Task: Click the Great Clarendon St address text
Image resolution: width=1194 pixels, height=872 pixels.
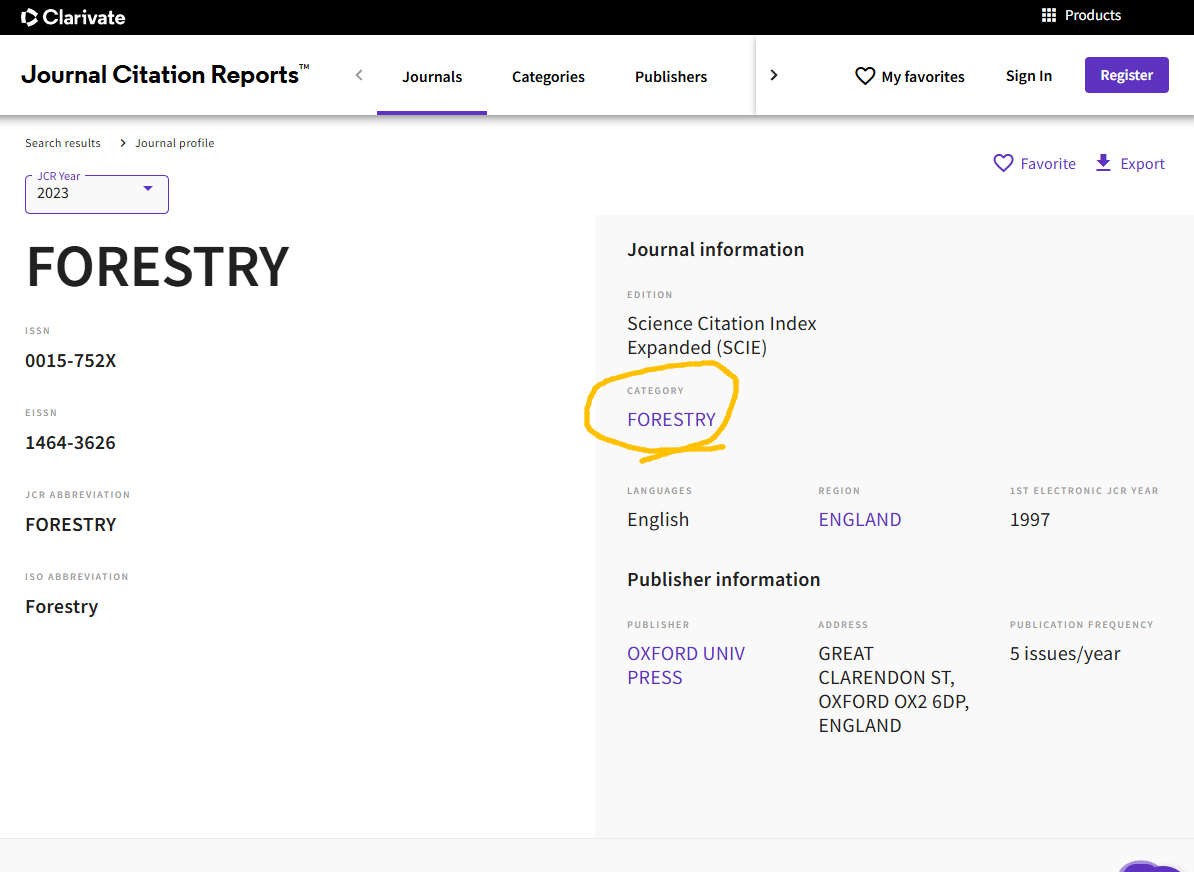Action: [893, 689]
